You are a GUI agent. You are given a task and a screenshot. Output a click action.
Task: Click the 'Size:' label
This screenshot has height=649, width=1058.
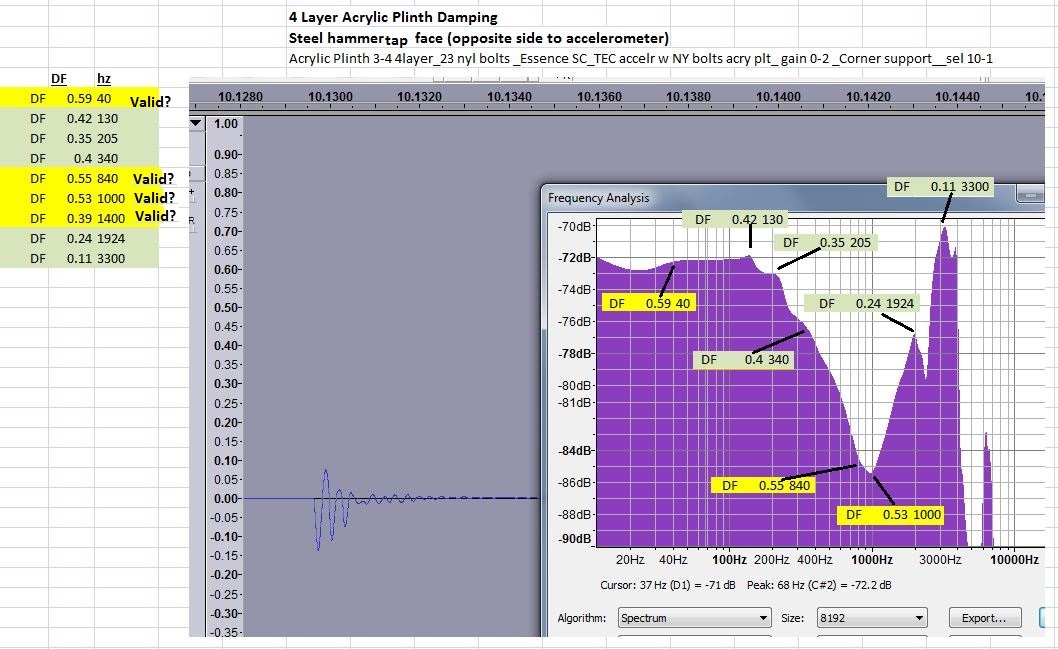(x=792, y=618)
